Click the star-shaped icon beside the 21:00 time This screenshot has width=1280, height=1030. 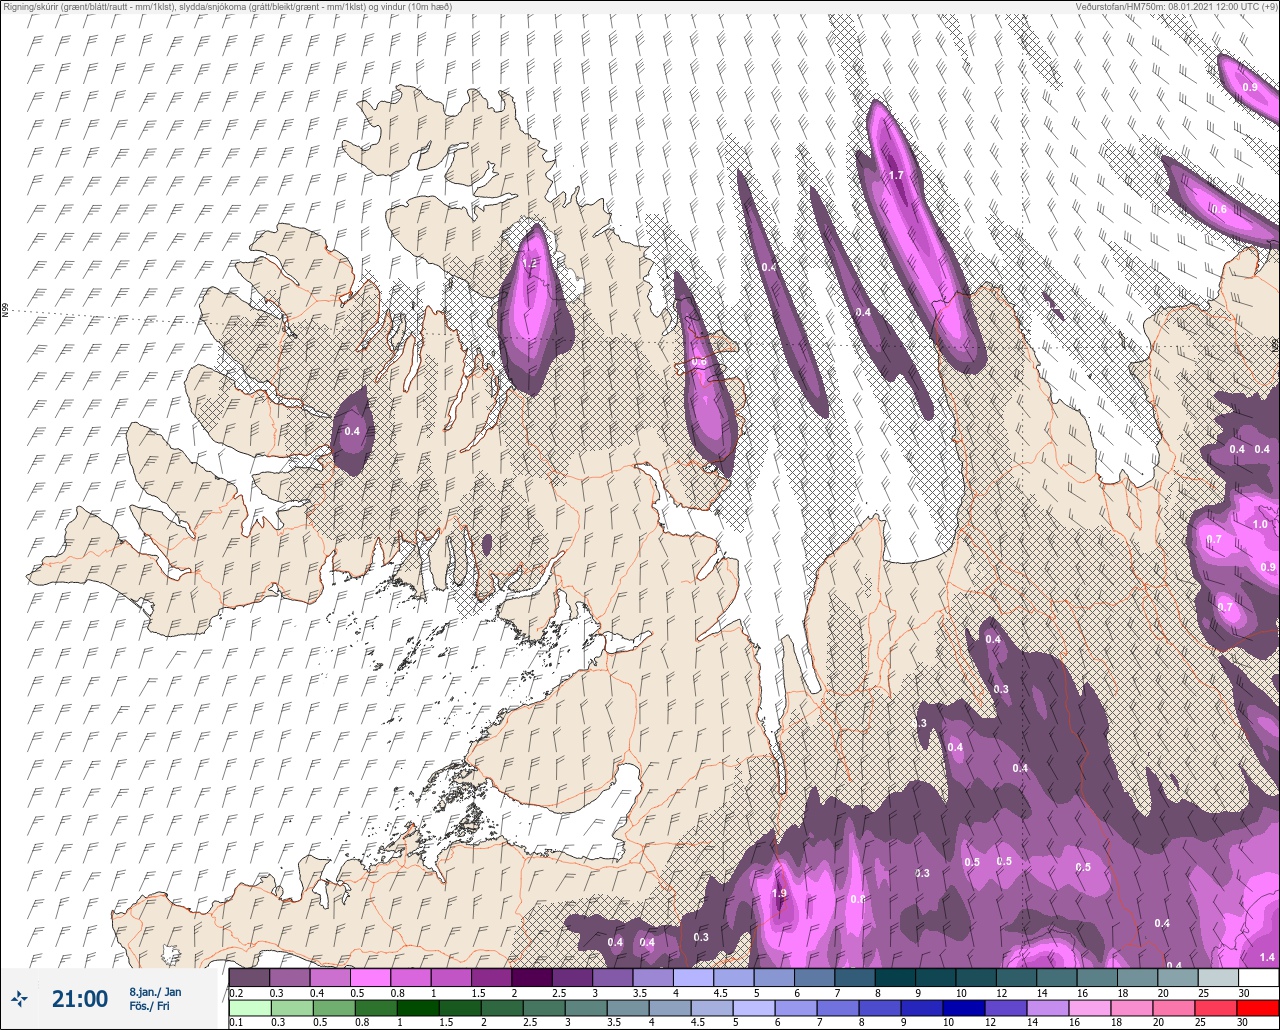pos(19,998)
